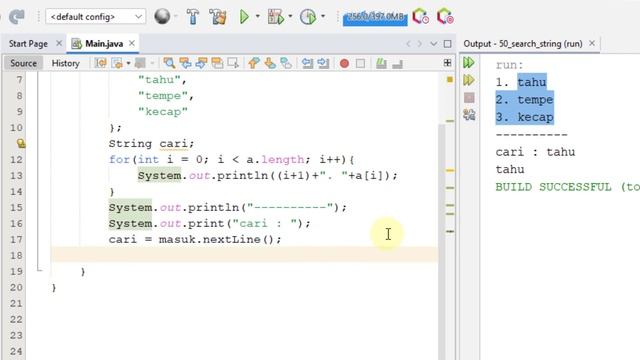
Task: Switch to Source view
Action: point(23,63)
